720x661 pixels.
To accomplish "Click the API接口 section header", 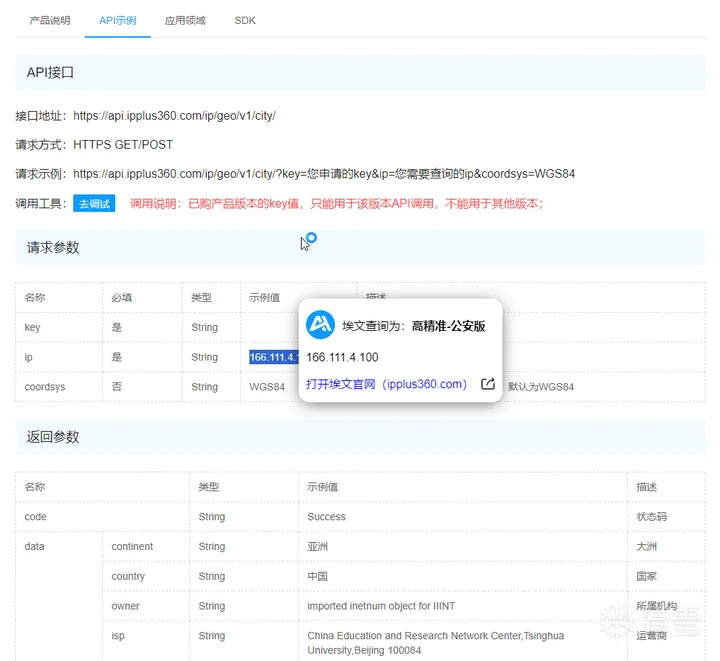I will tap(360, 73).
